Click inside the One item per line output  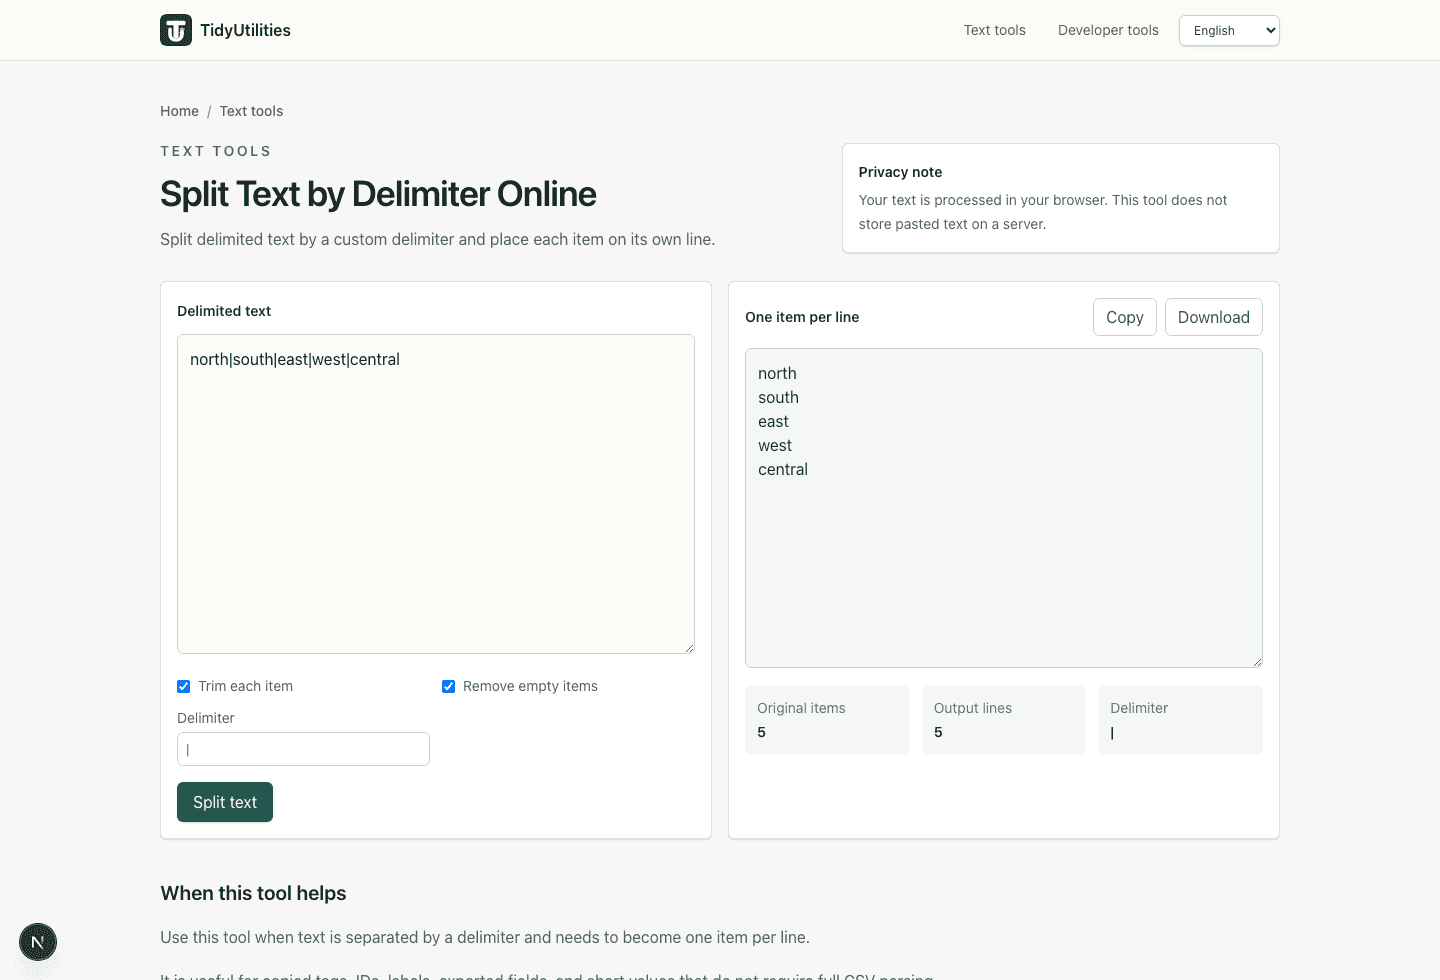[x=1004, y=508]
